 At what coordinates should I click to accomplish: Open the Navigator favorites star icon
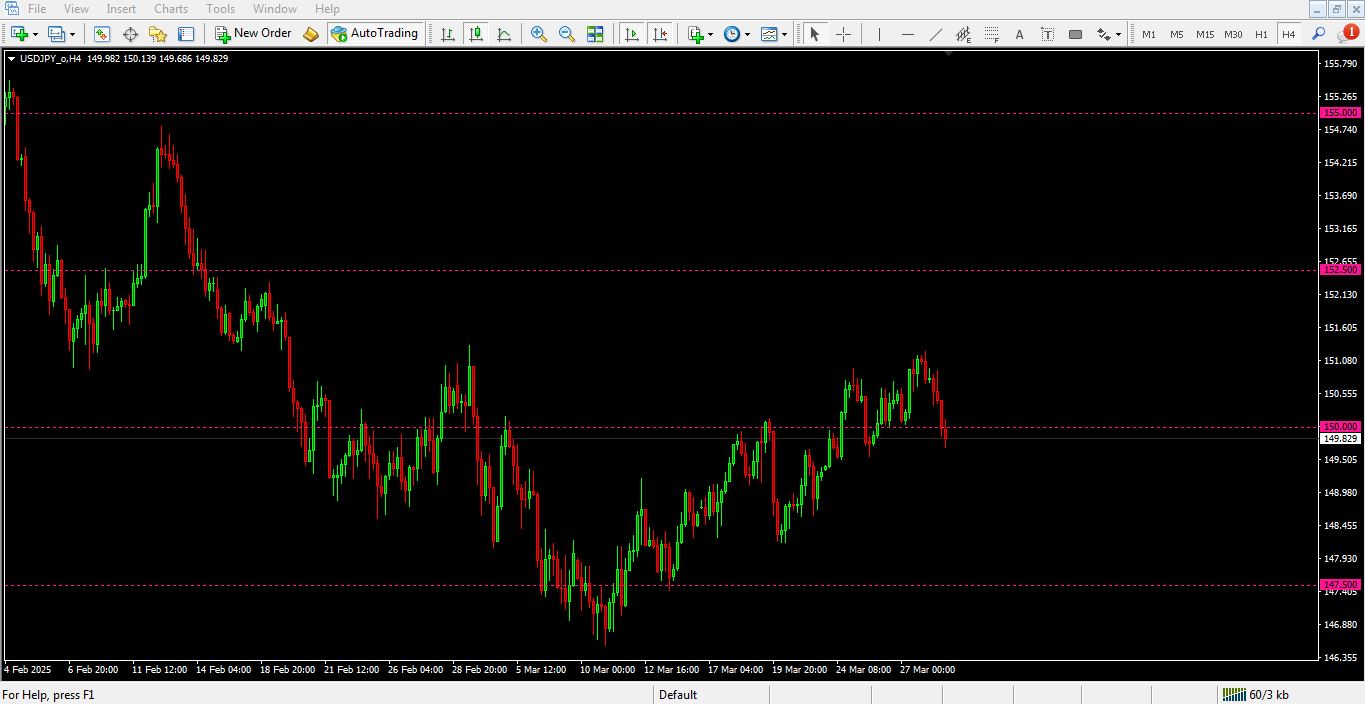point(158,34)
